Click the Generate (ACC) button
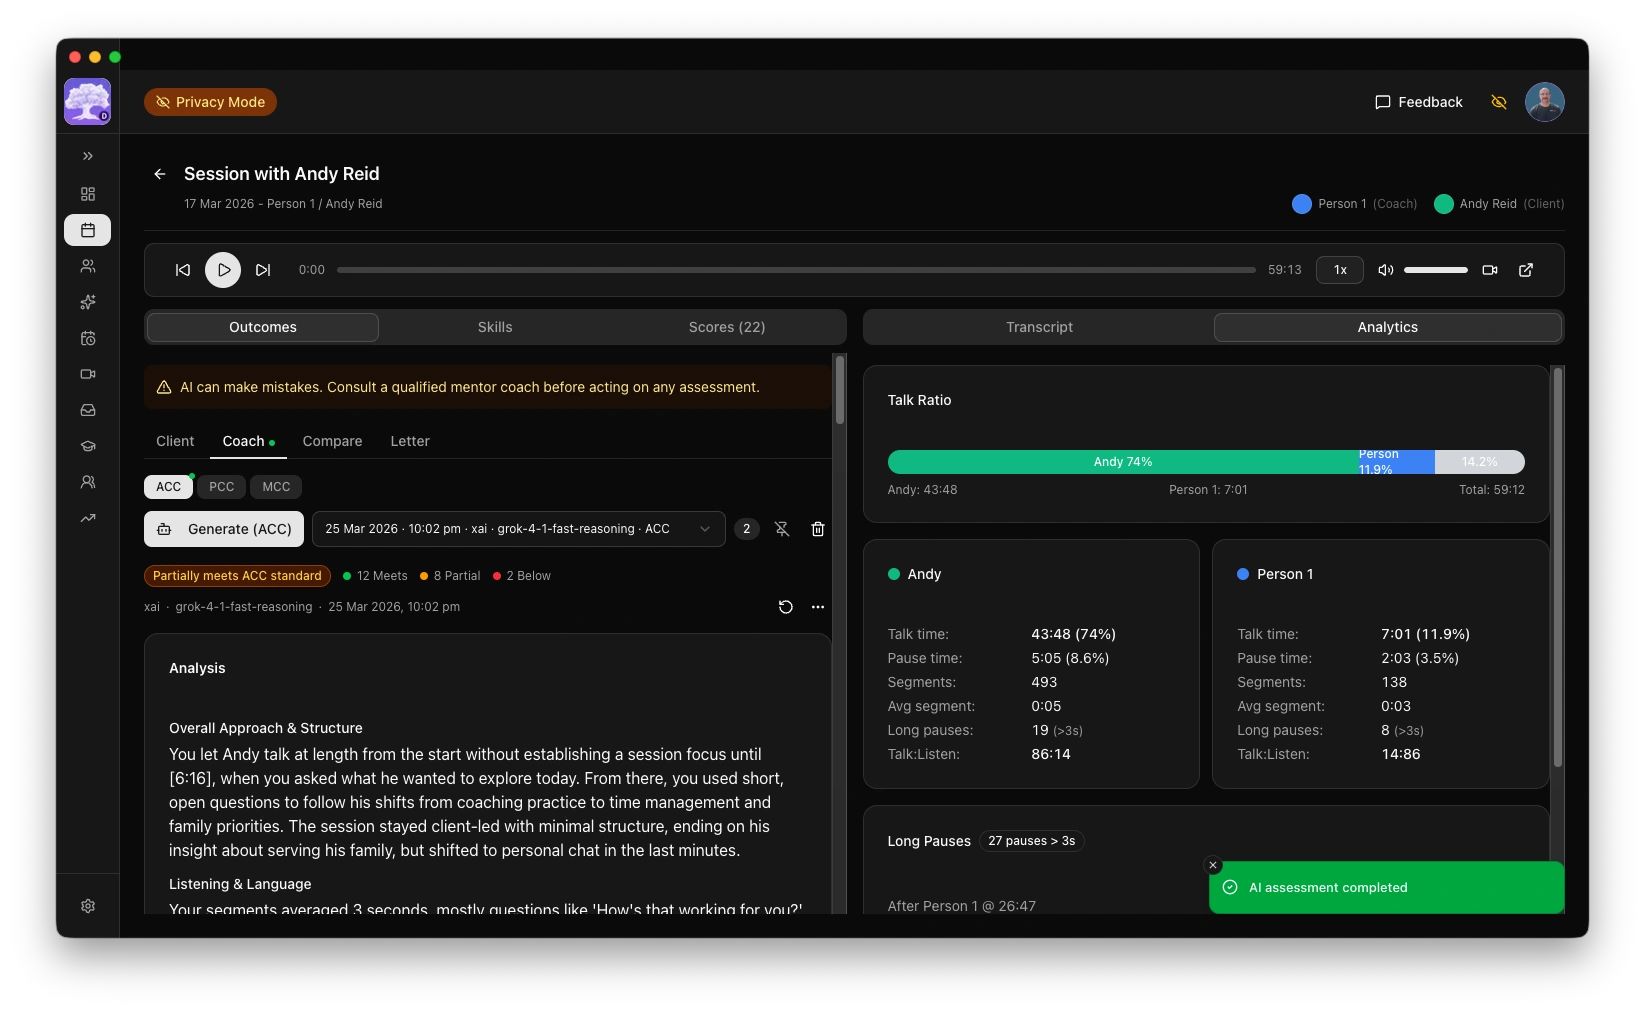This screenshot has width=1645, height=1012. coord(224,529)
